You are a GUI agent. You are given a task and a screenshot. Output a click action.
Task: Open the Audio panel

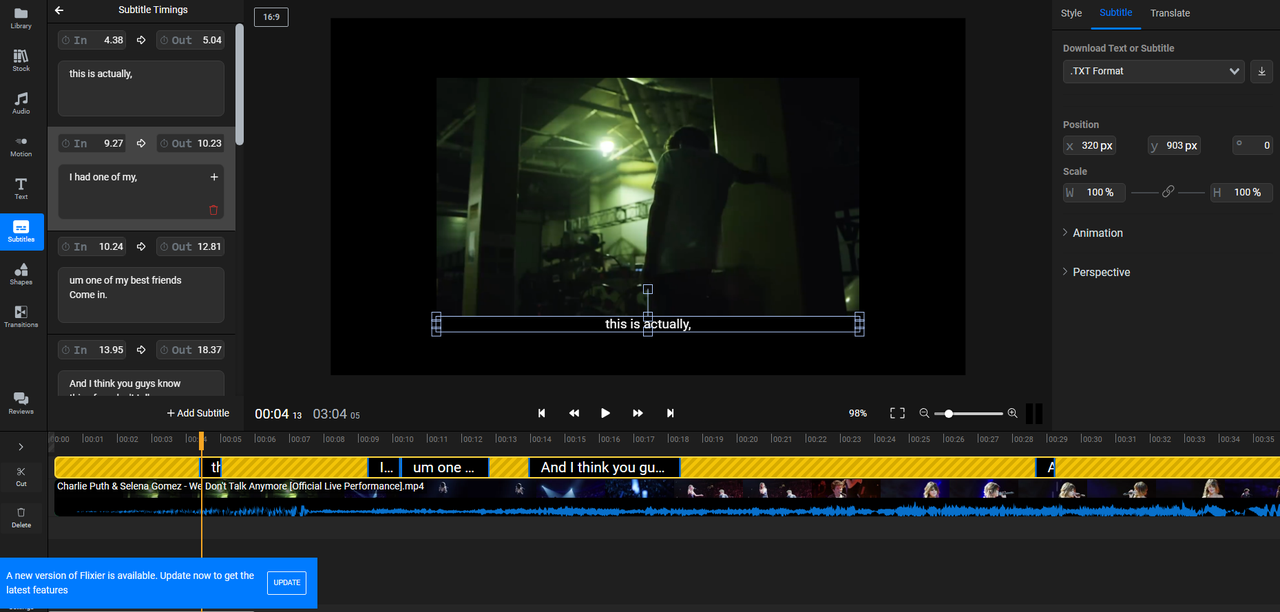[21, 103]
